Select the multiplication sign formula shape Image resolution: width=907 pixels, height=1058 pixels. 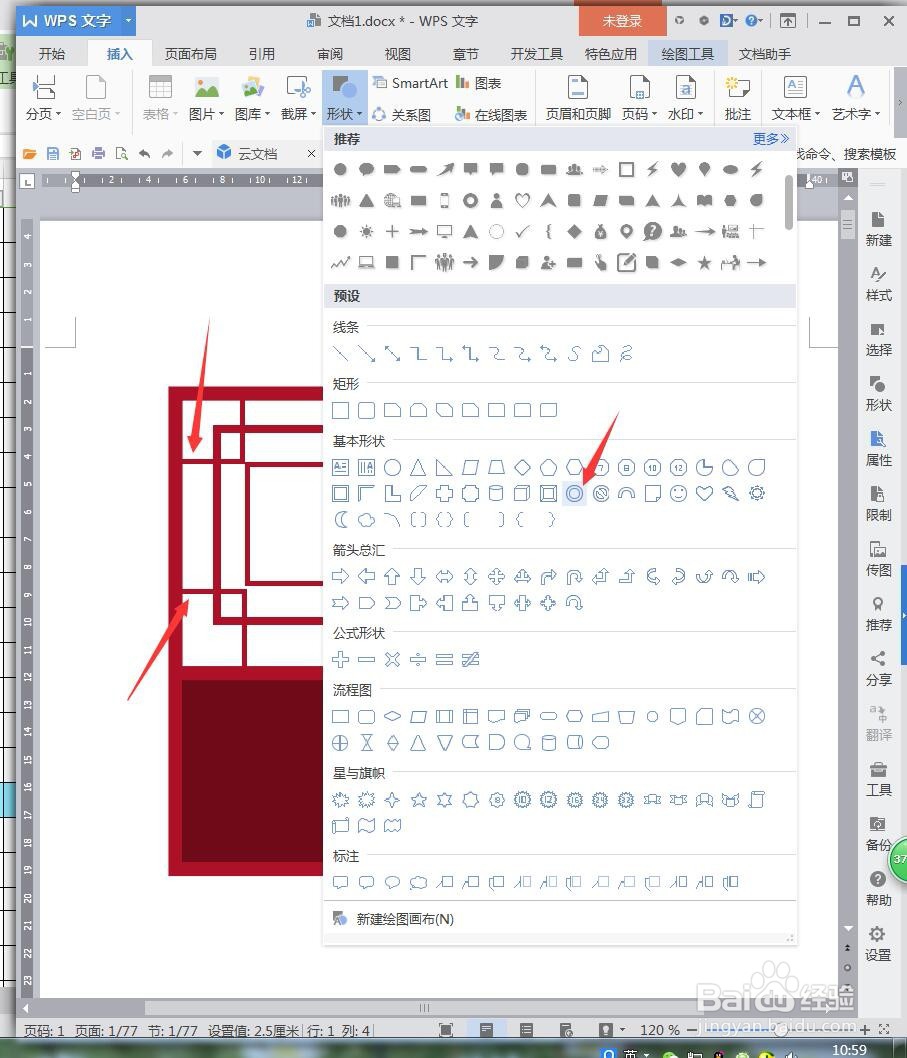[x=392, y=659]
